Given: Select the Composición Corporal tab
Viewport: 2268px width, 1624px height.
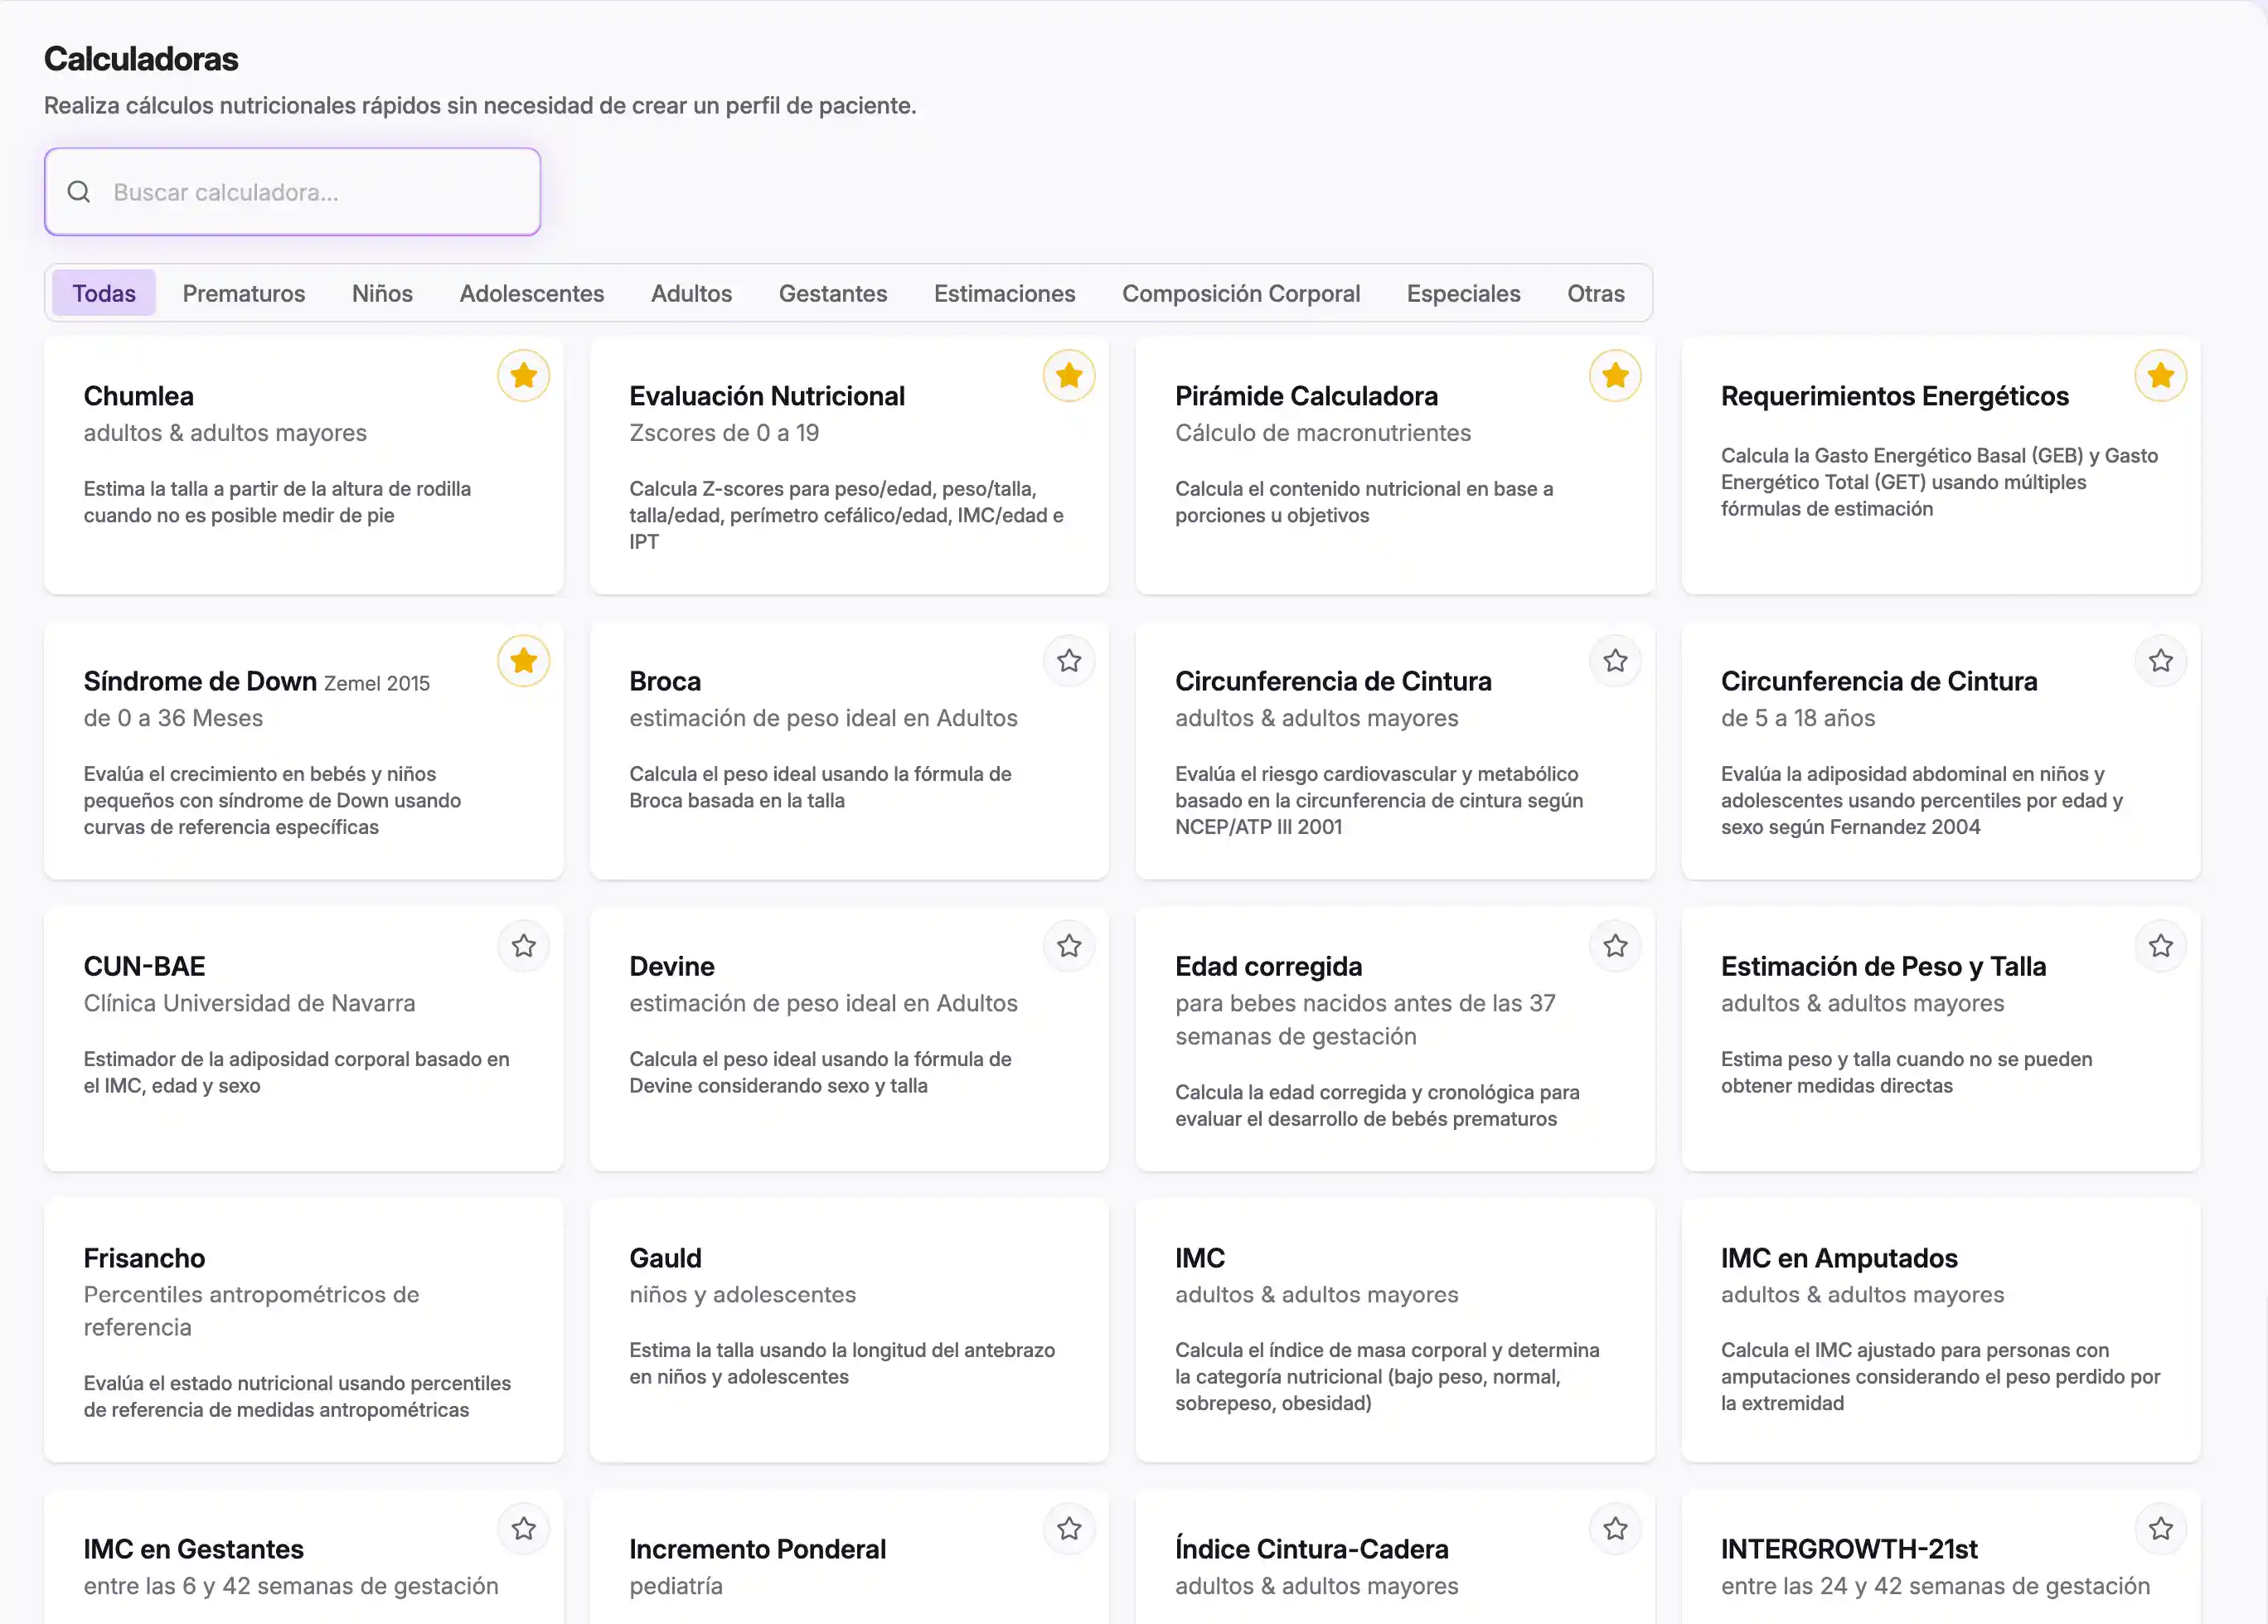Looking at the screenshot, I should coord(1240,294).
